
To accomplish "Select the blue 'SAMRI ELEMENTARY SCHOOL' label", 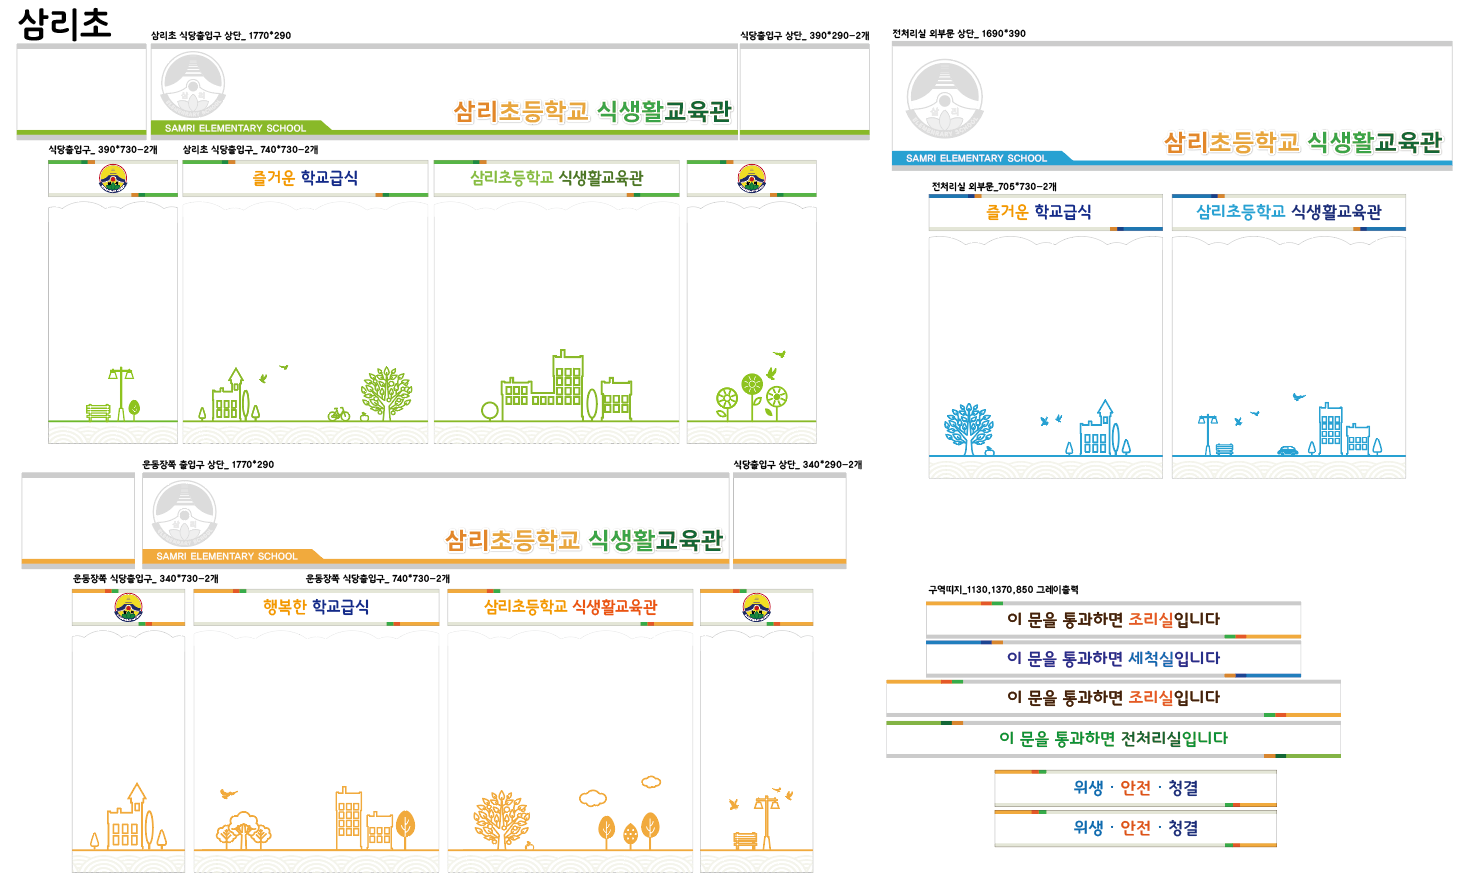I will [976, 158].
